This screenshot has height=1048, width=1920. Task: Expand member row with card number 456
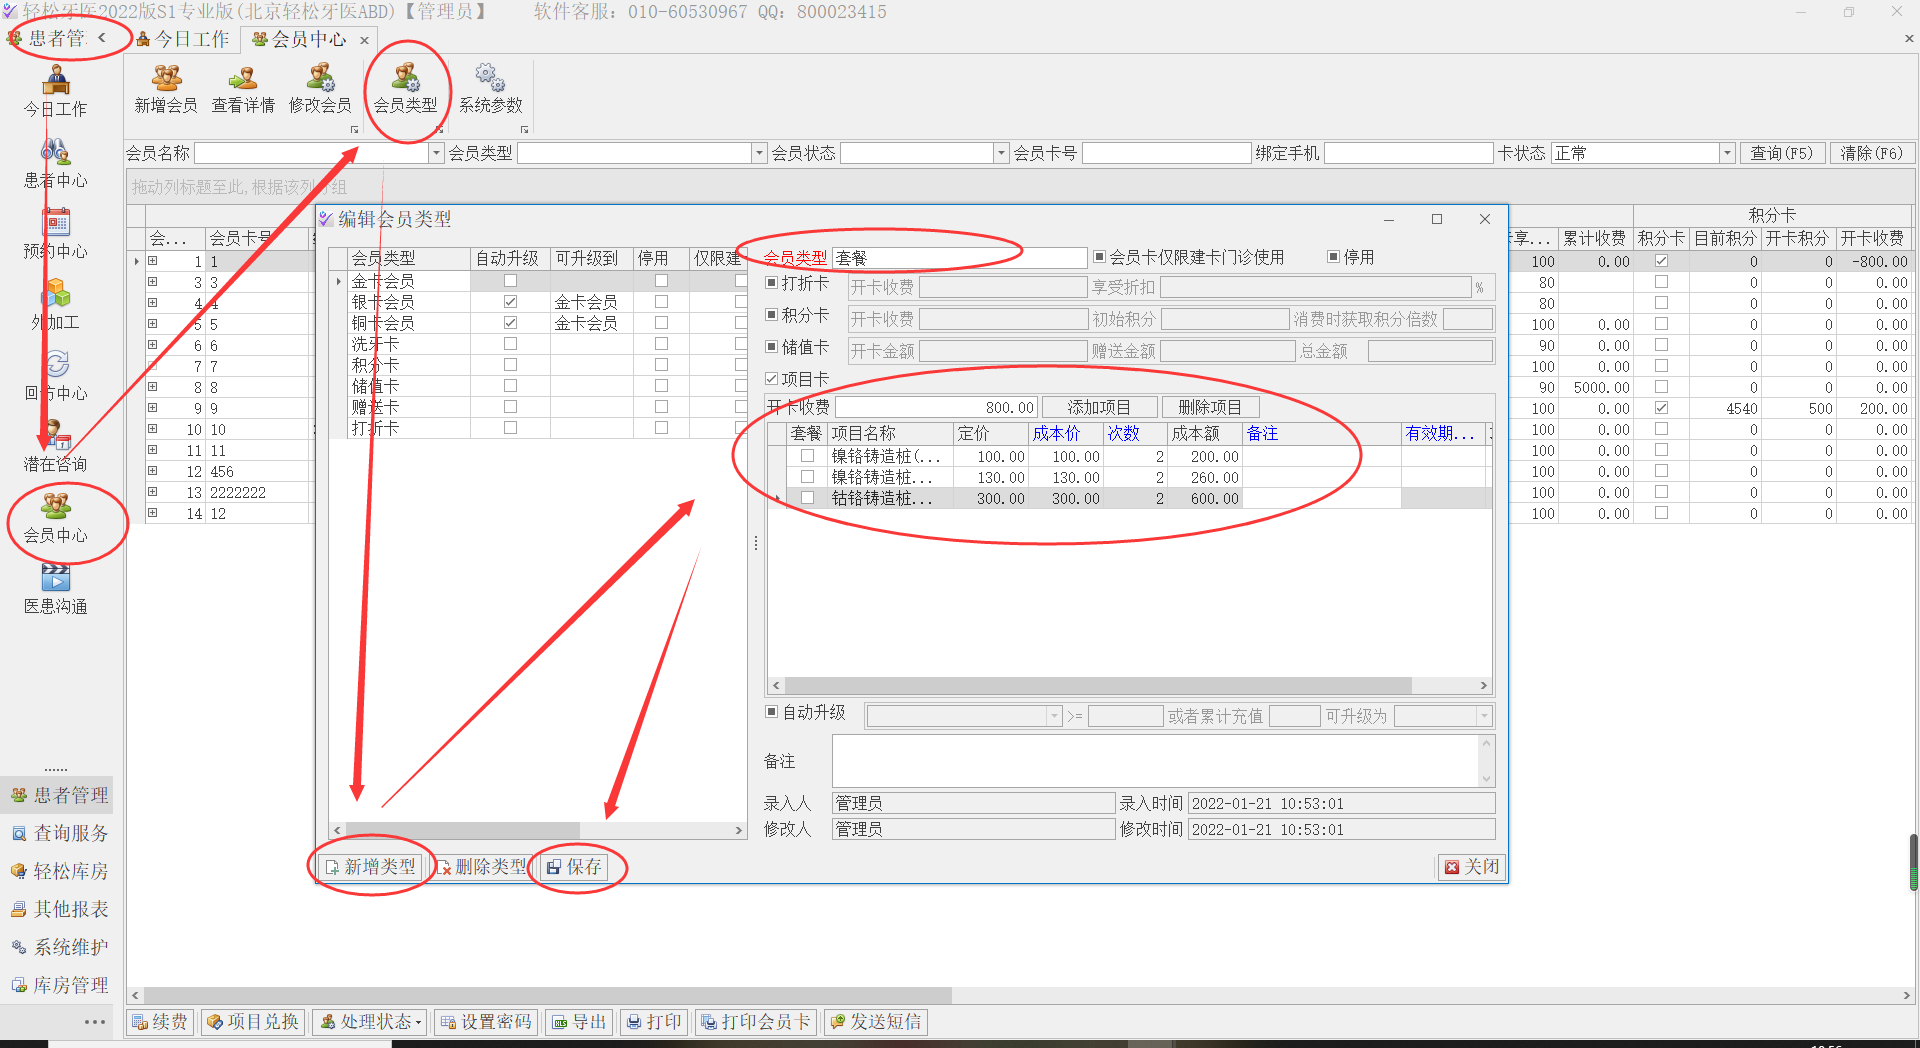coord(153,471)
